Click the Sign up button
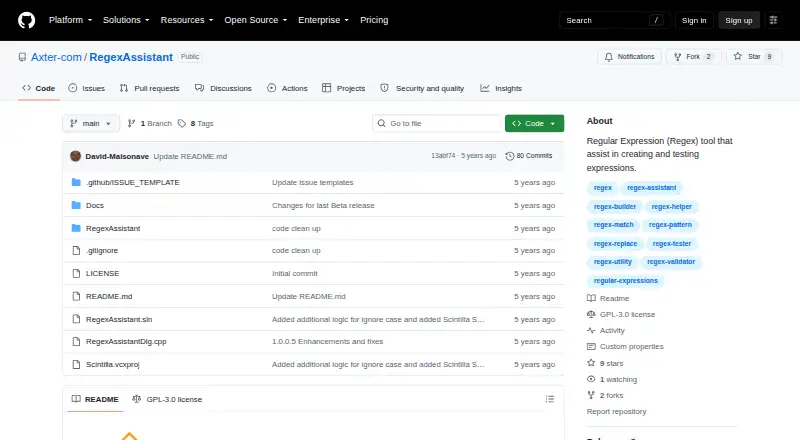The image size is (800, 440). (739, 20)
